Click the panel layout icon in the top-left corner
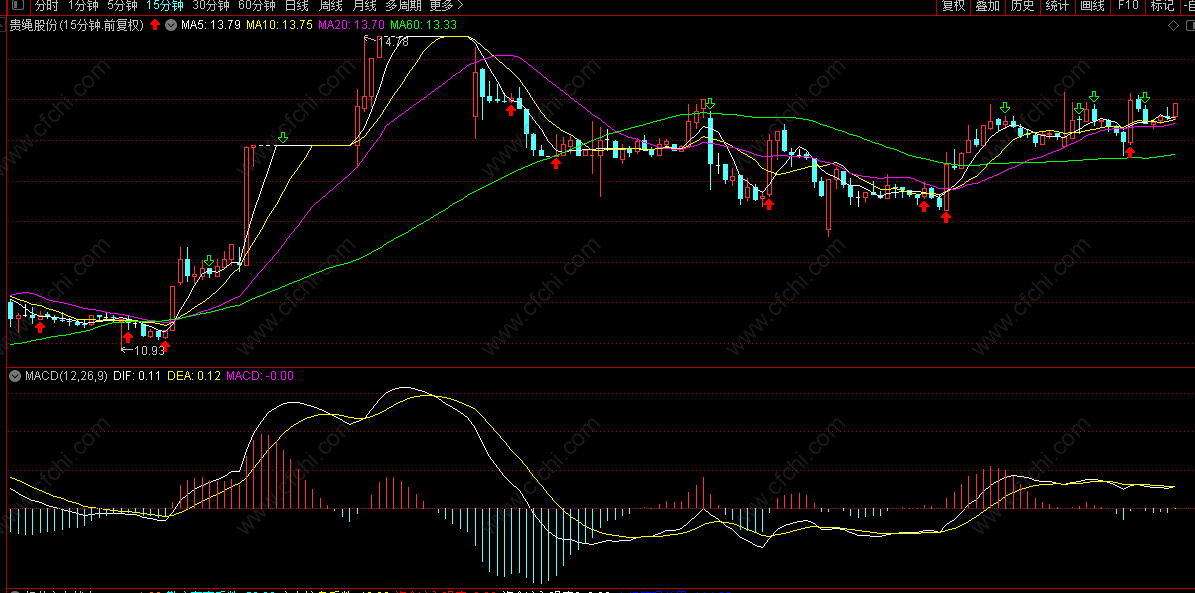1195x593 pixels. 18,6
